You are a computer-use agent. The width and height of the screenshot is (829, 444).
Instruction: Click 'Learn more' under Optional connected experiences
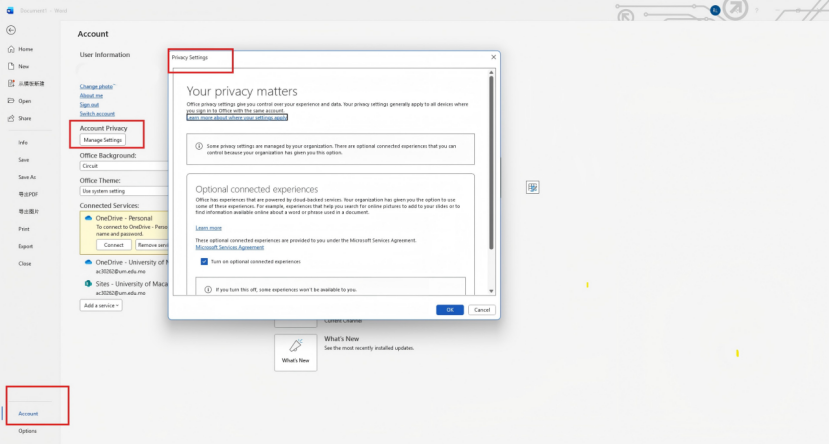209,228
